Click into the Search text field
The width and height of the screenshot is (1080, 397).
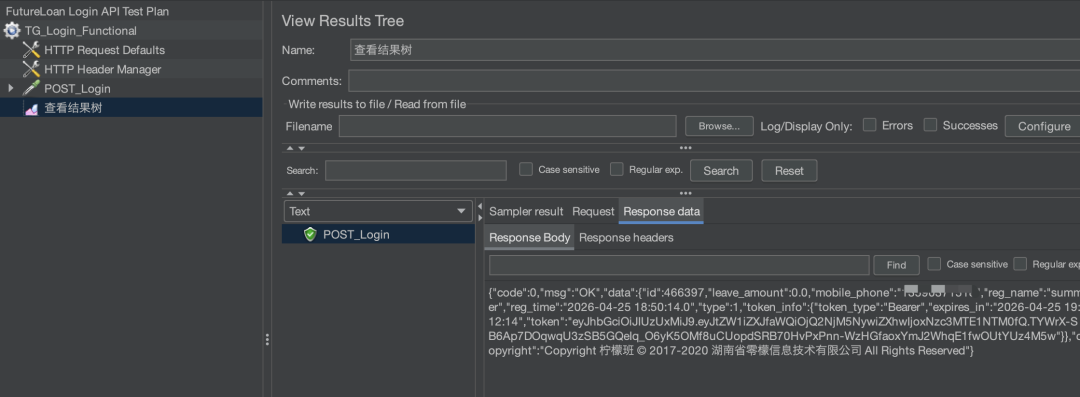[416, 170]
